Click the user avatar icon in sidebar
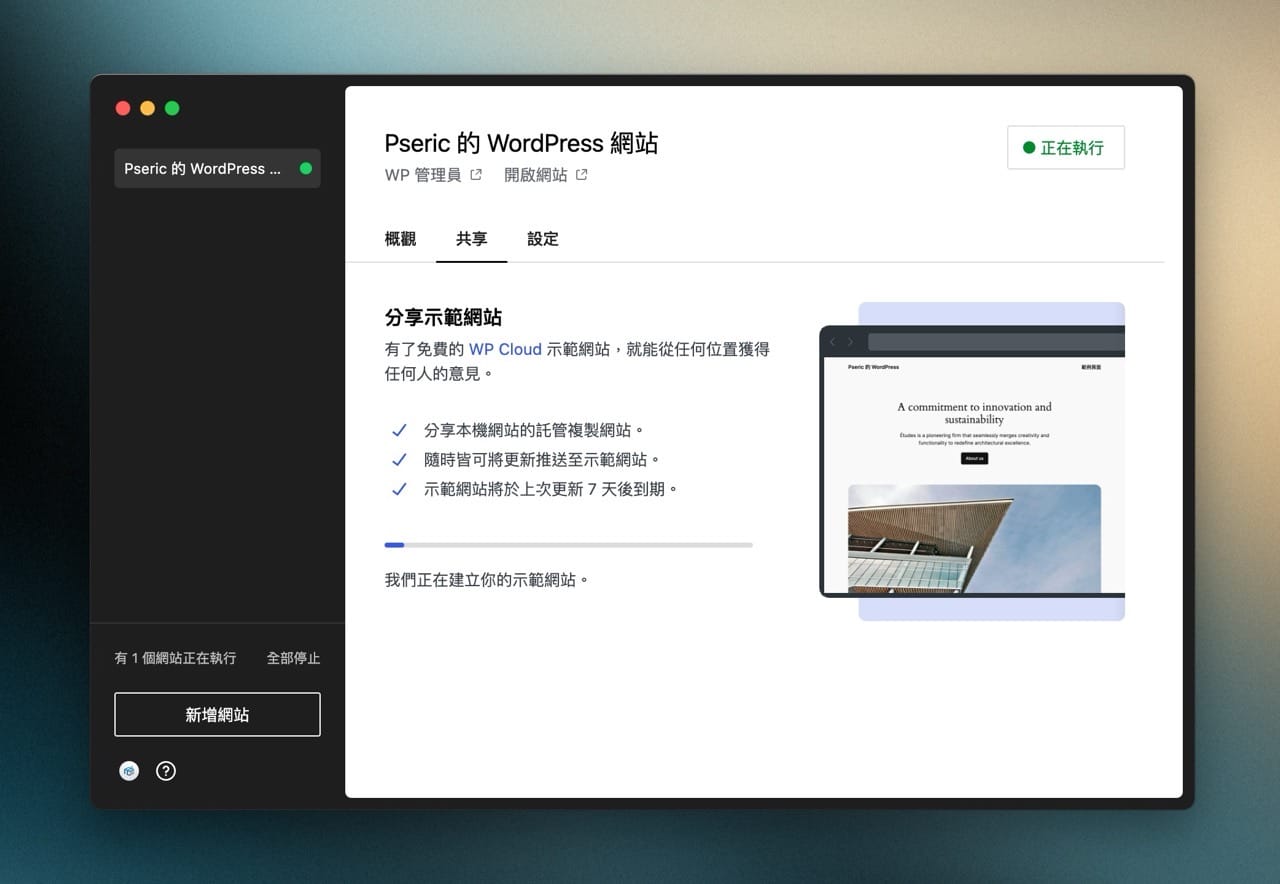 129,771
